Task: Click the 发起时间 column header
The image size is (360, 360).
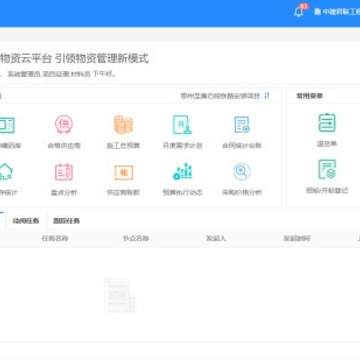Action: (297, 238)
